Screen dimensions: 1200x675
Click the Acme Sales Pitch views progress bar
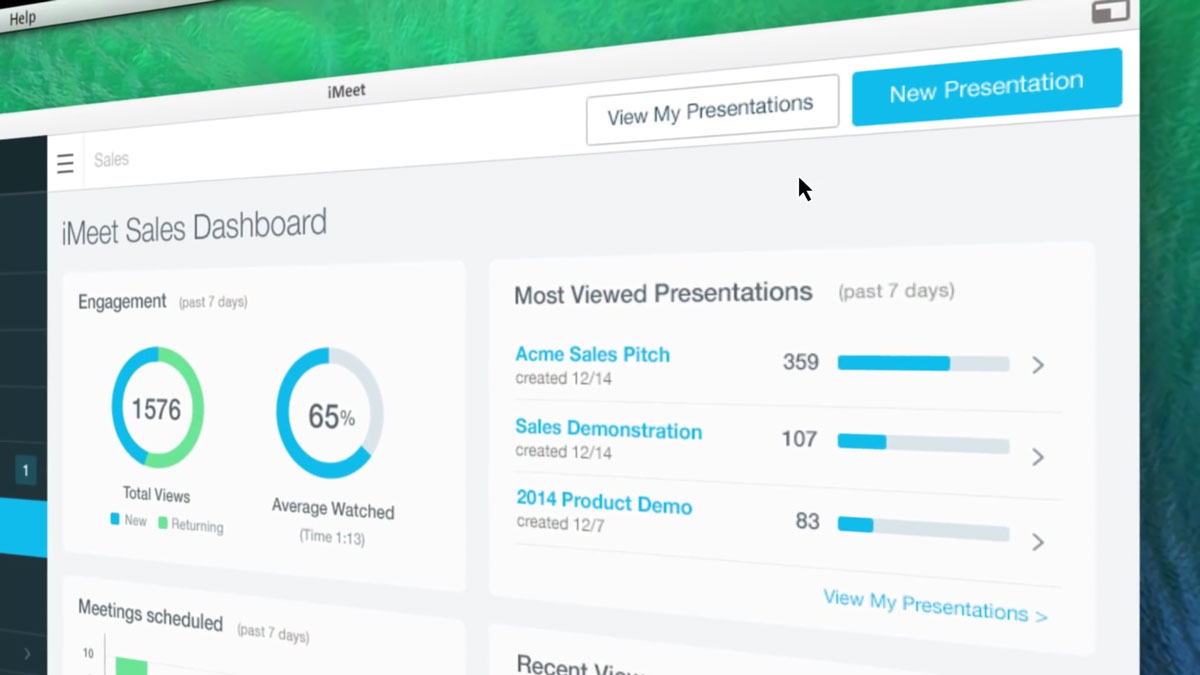click(x=923, y=363)
